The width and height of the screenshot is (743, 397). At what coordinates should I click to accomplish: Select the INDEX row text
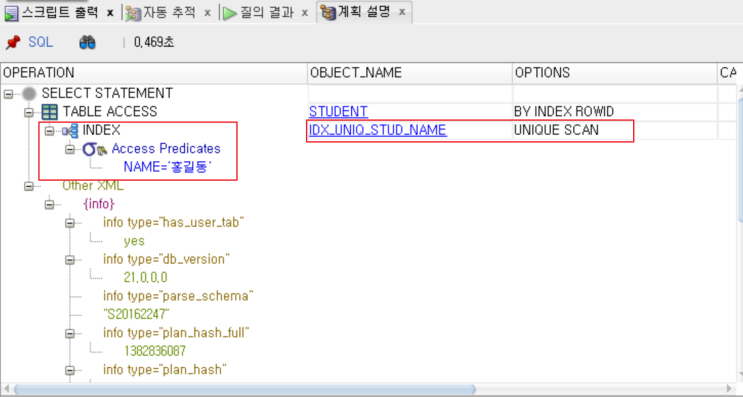click(101, 130)
